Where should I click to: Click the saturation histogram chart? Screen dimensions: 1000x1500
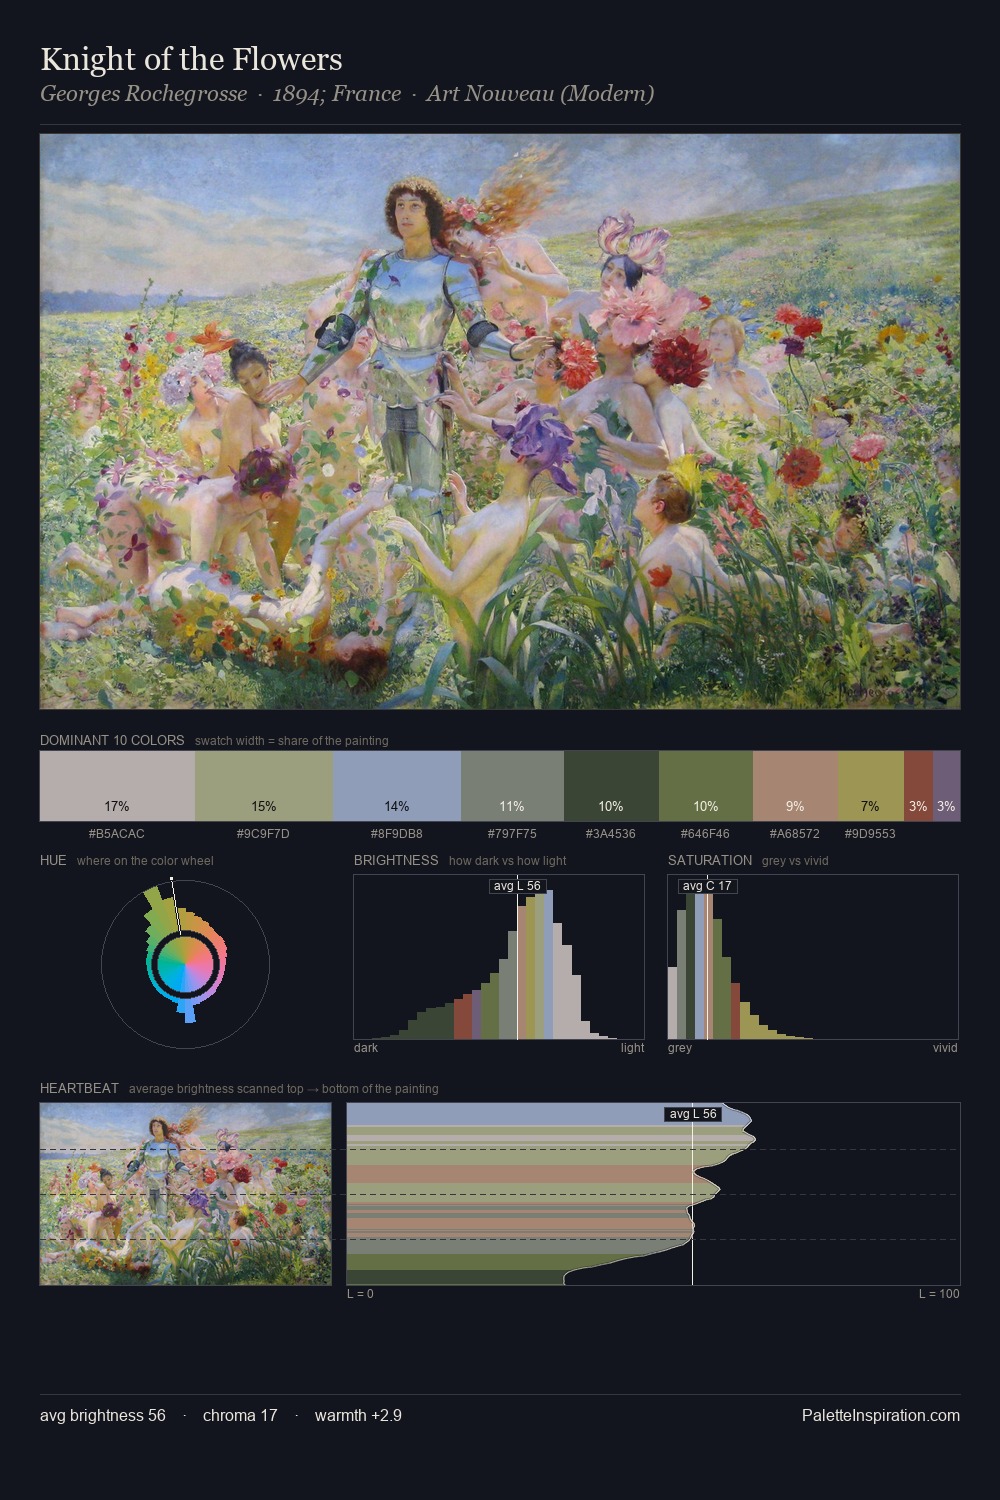coord(813,957)
